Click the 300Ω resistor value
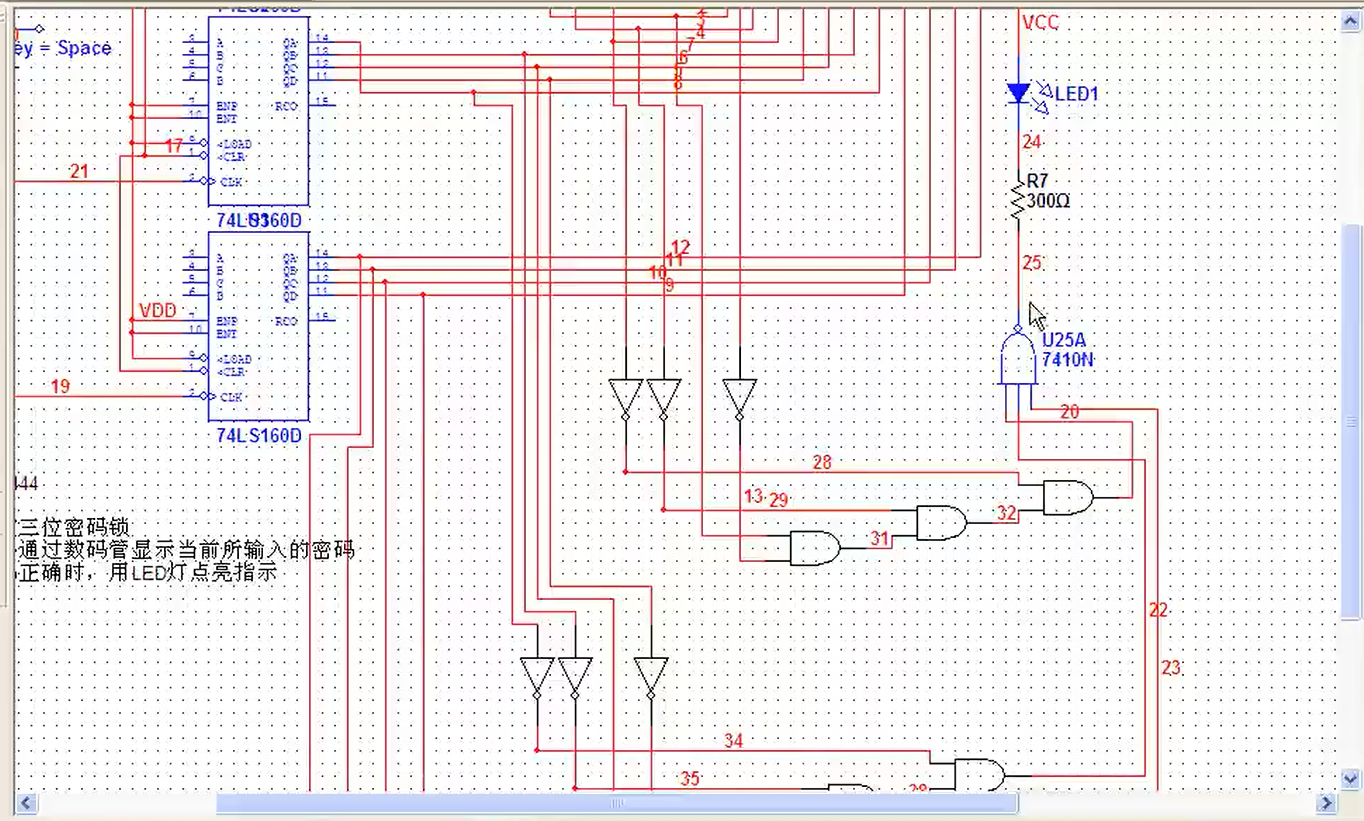This screenshot has height=821, width=1364. [x=1049, y=201]
